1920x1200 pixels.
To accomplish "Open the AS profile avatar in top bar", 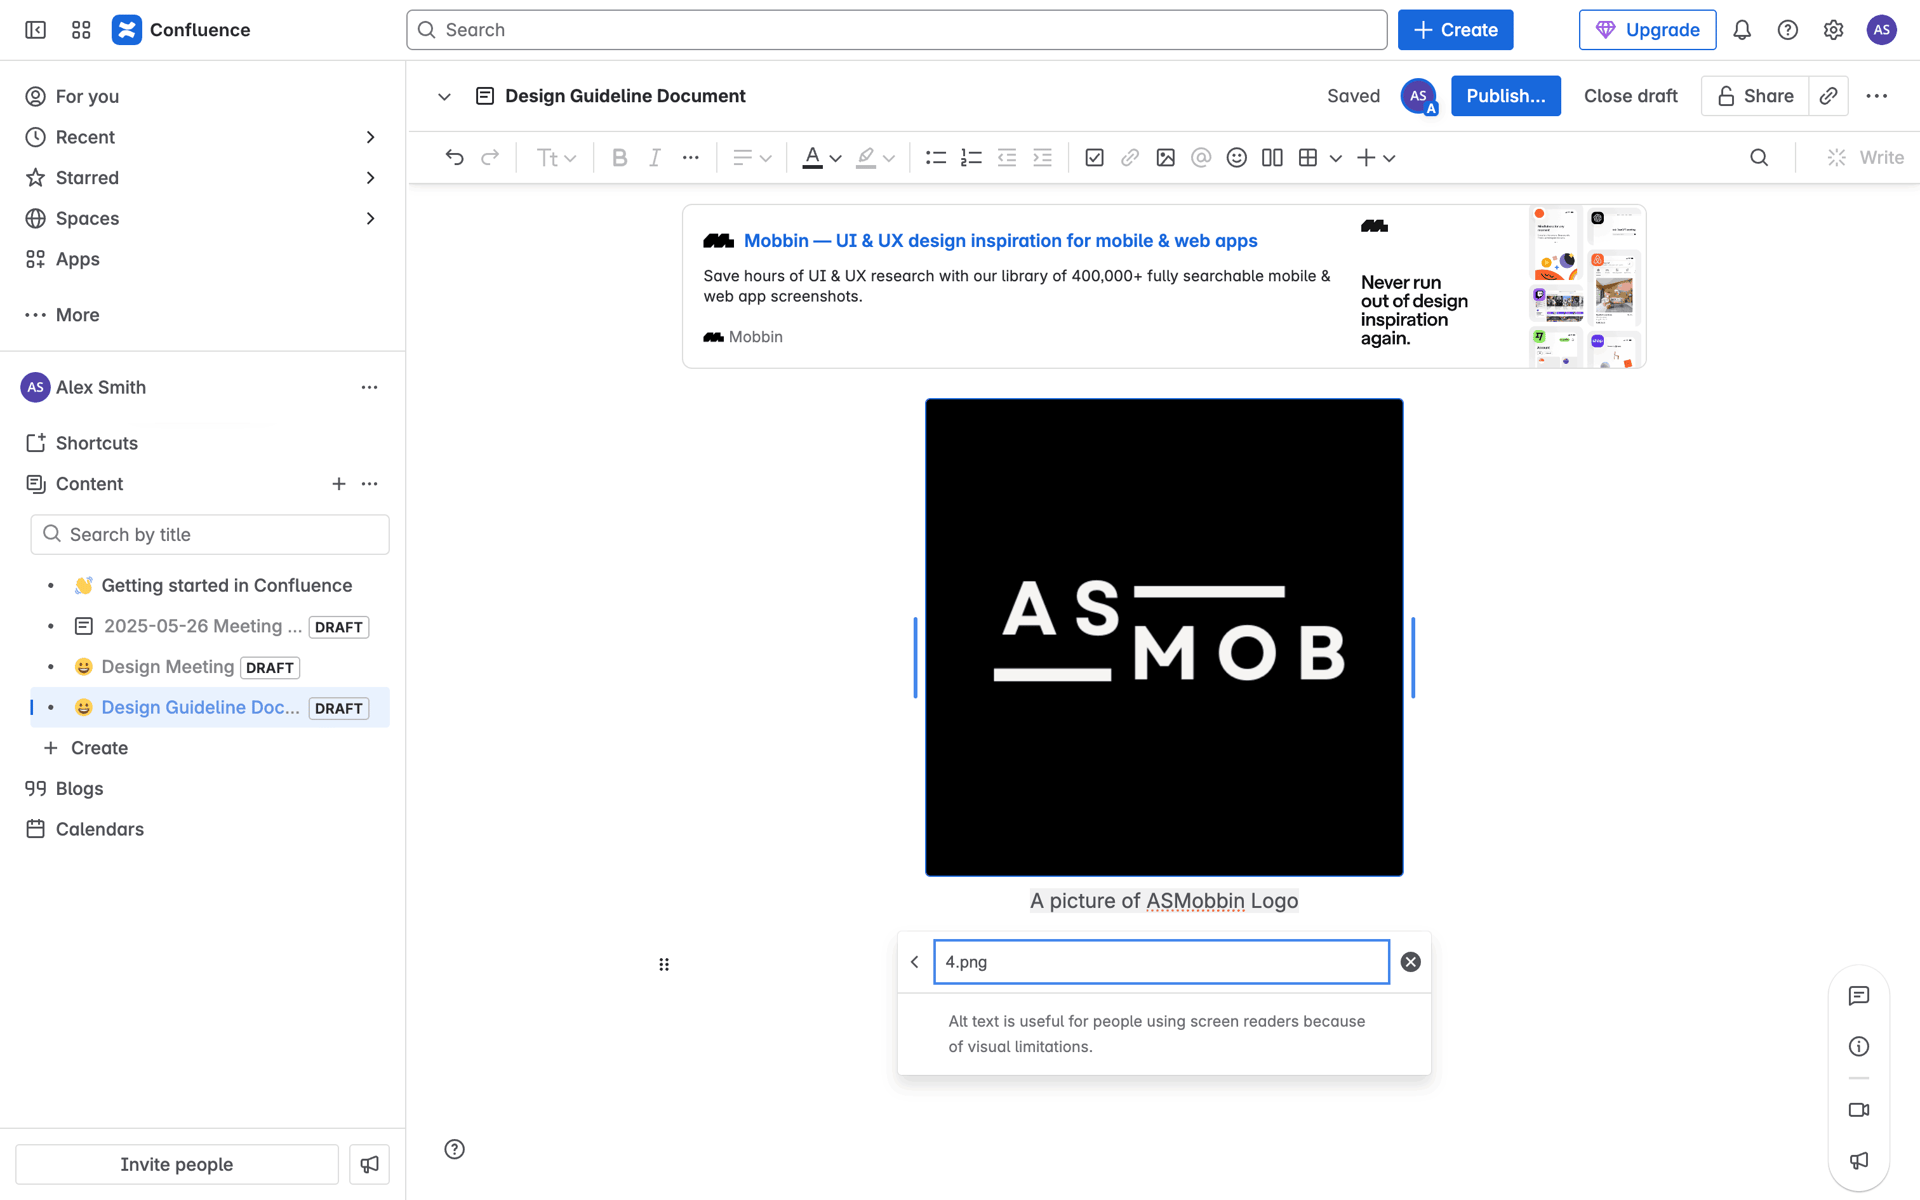I will 1881,30.
